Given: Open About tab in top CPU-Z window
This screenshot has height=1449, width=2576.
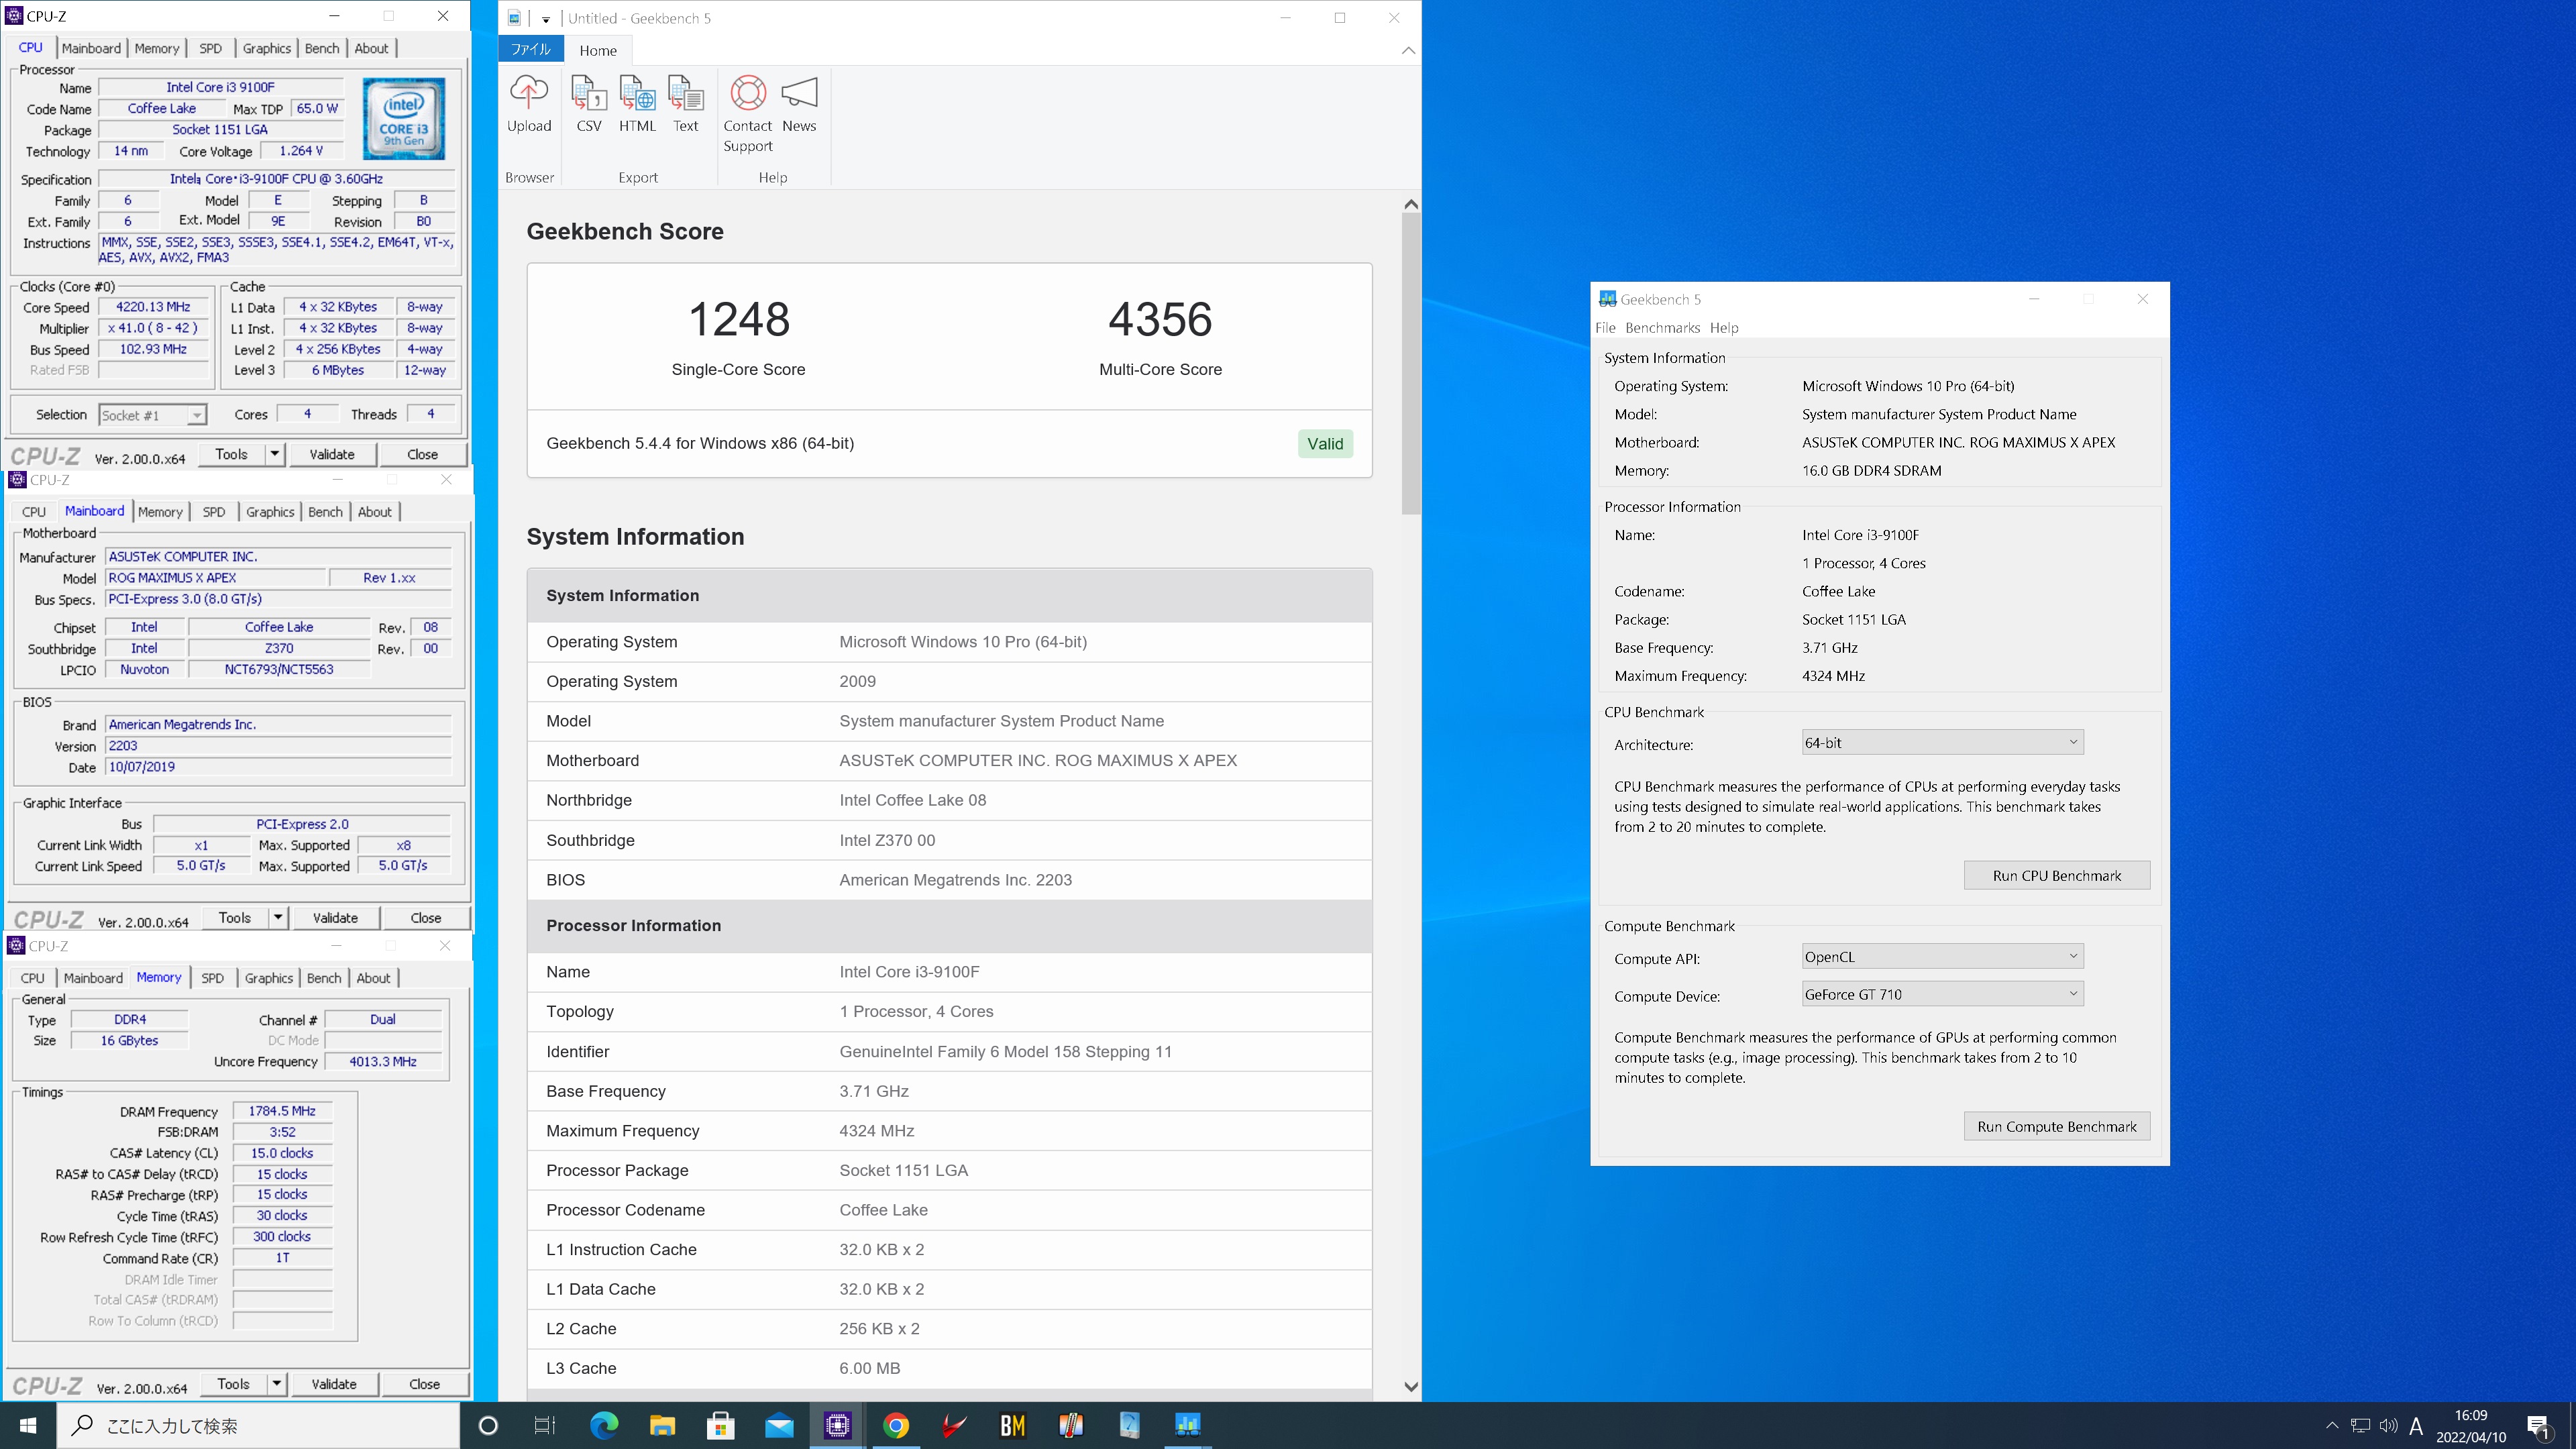Looking at the screenshot, I should [x=371, y=48].
